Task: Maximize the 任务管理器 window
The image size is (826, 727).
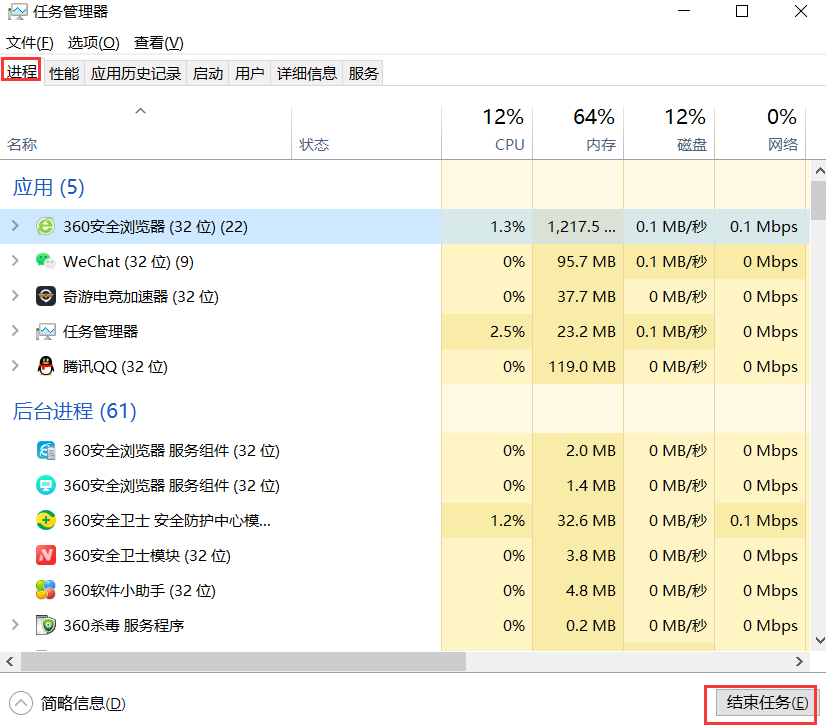Action: (x=742, y=11)
